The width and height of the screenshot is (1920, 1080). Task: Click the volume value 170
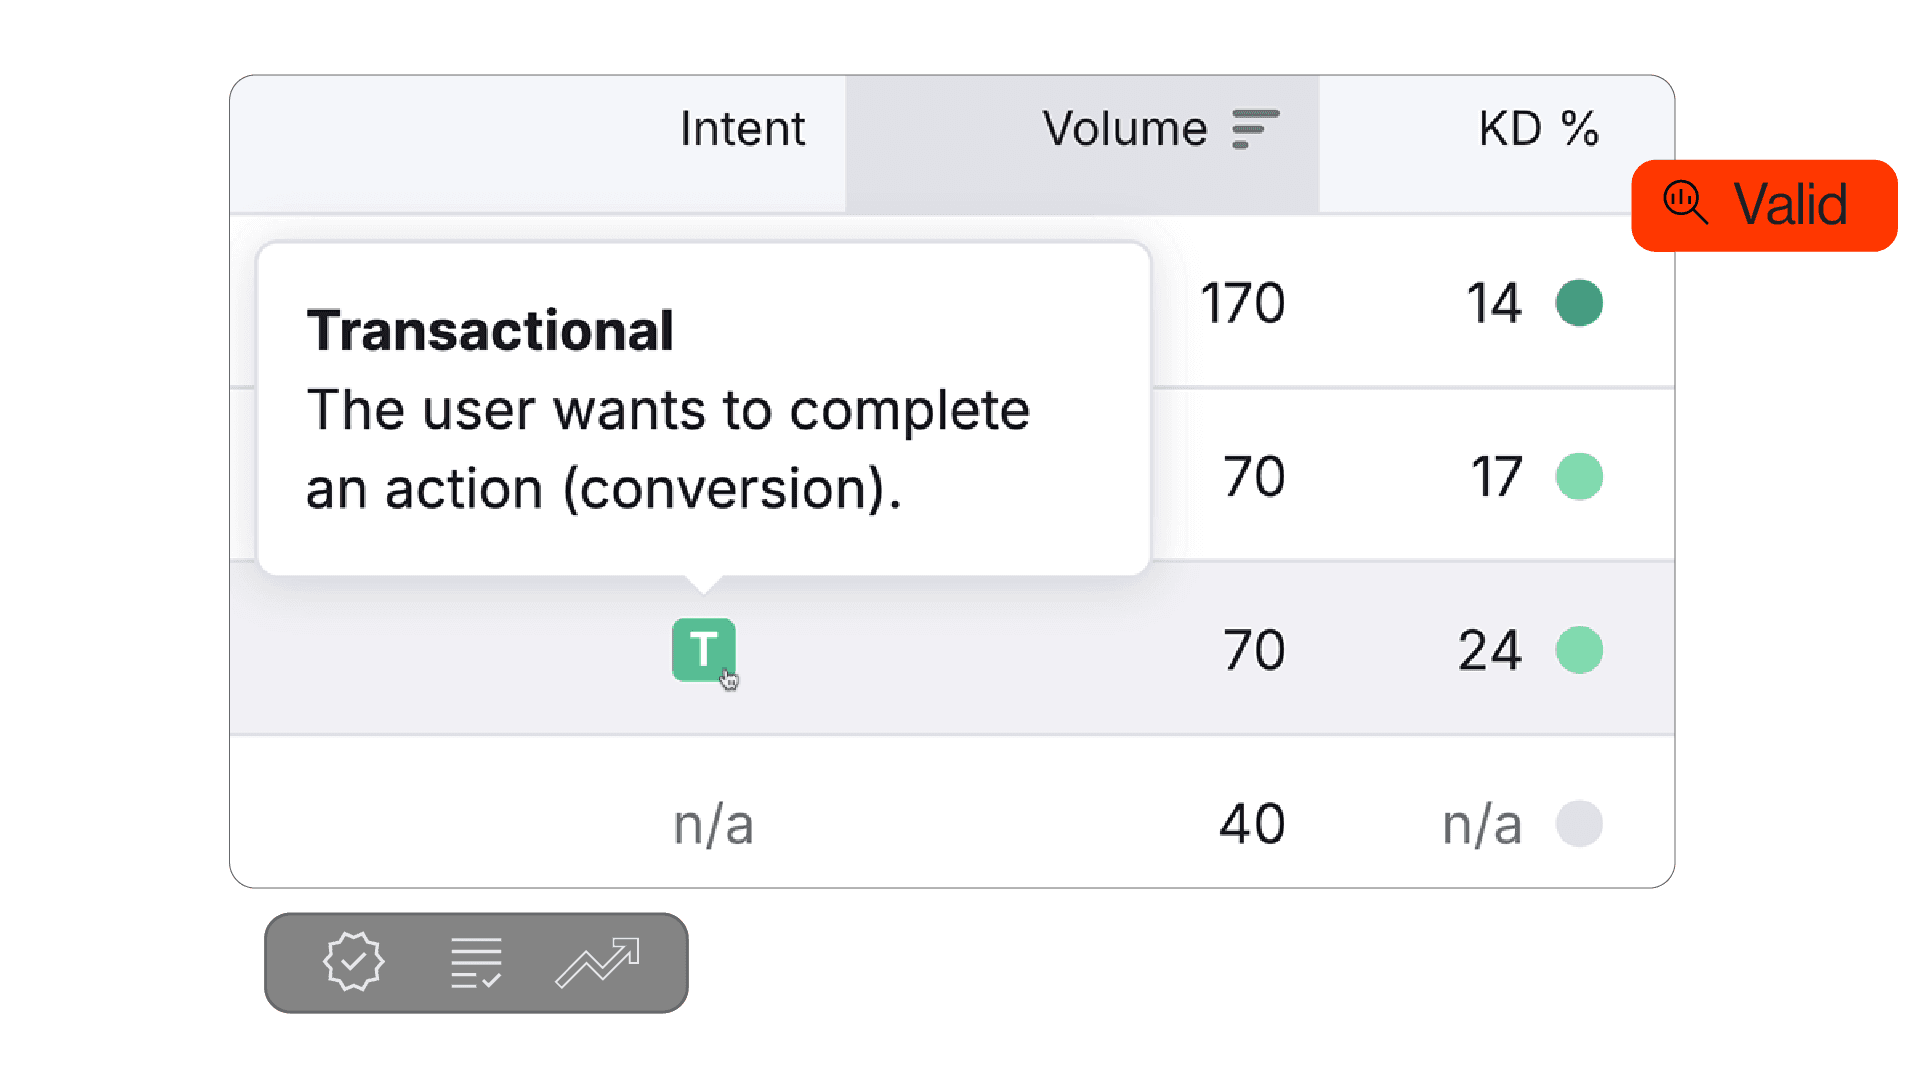1242,303
